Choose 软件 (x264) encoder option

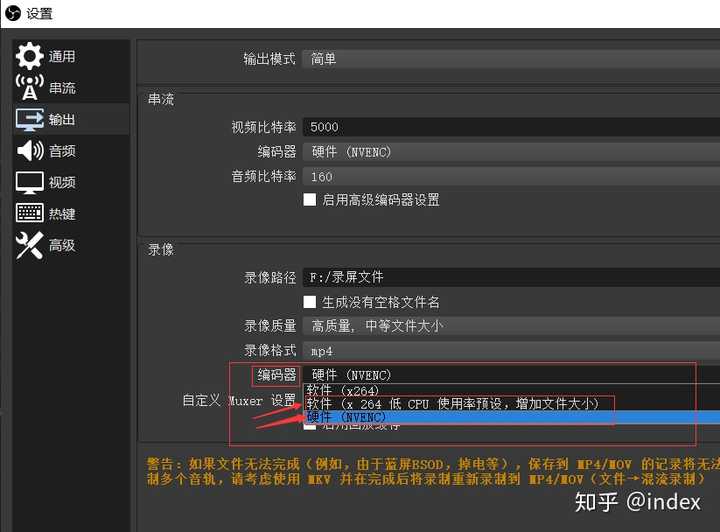(x=511, y=390)
